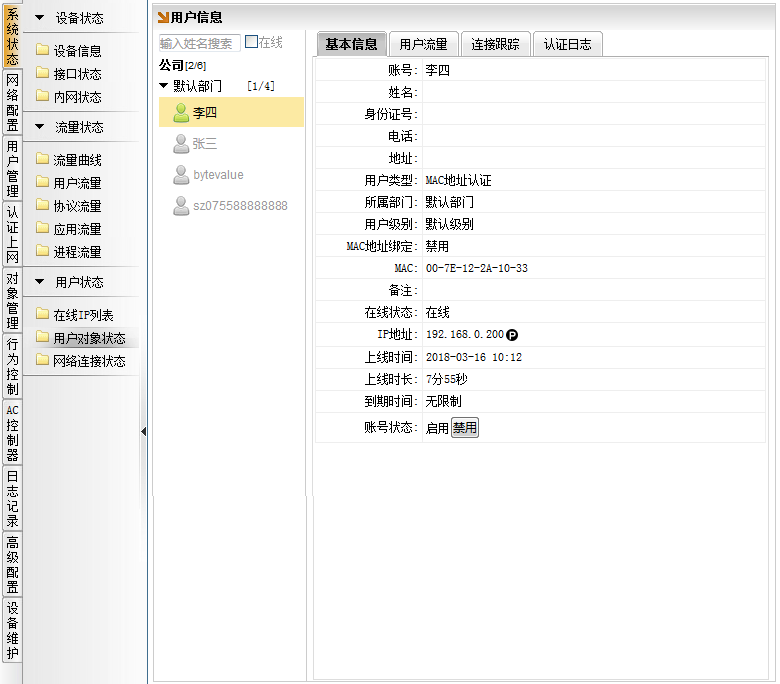
Task: Select the 李四 user avatar icon
Action: click(181, 112)
